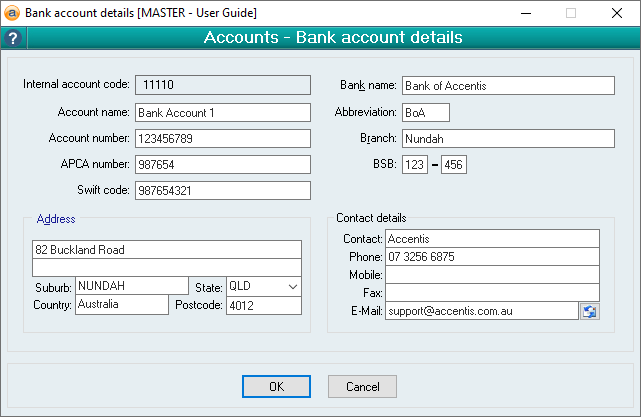This screenshot has height=417, width=641.
Task: Focus the Suburb field
Action: click(x=131, y=287)
